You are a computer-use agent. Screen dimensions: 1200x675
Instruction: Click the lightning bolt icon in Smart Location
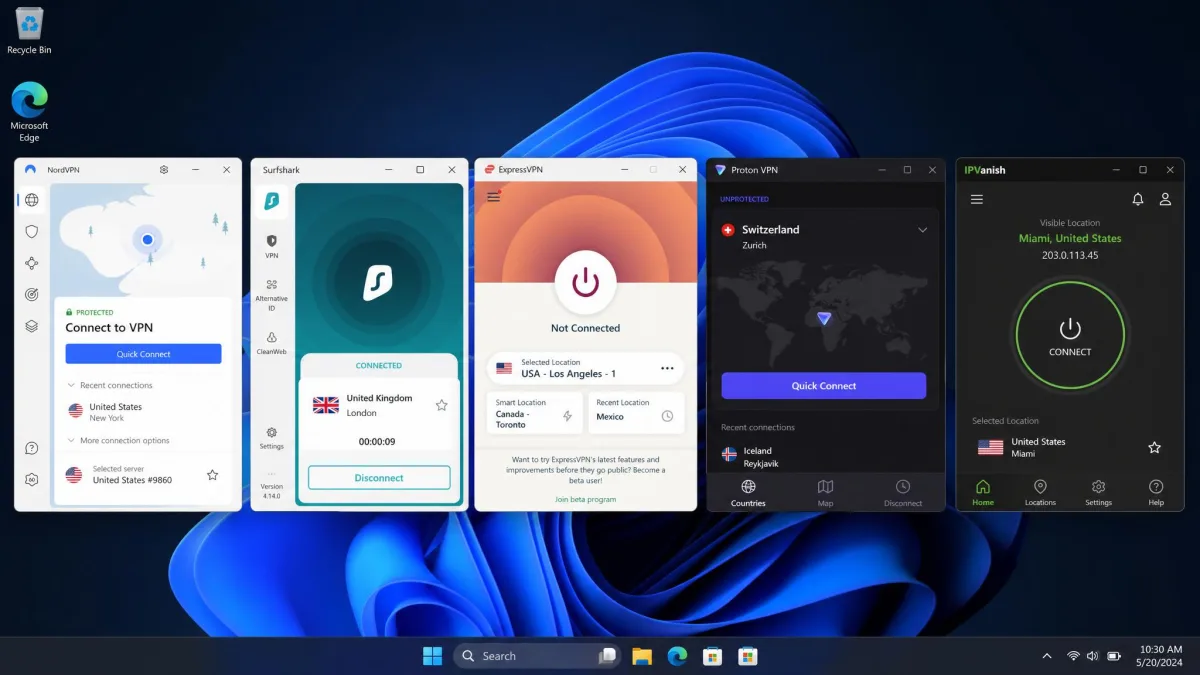(x=567, y=416)
